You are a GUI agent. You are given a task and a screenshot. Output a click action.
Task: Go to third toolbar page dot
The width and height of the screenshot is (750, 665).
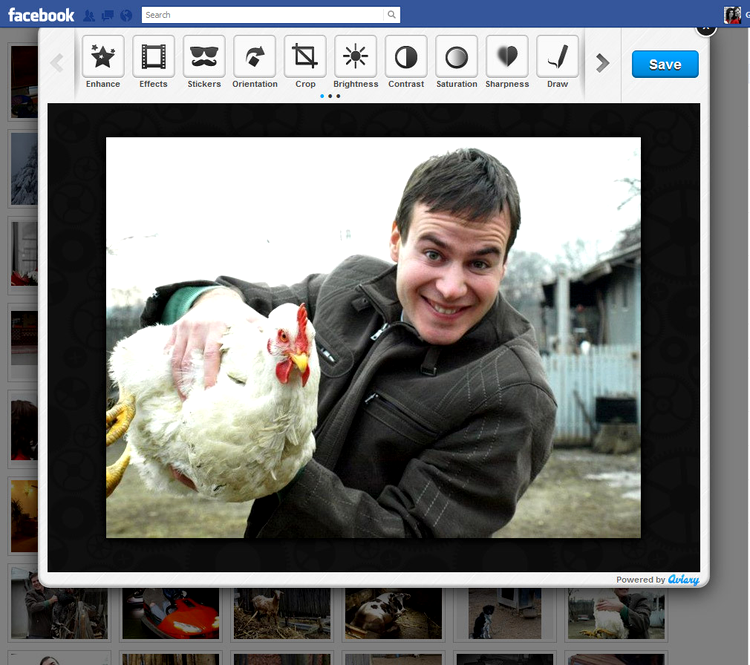click(338, 96)
